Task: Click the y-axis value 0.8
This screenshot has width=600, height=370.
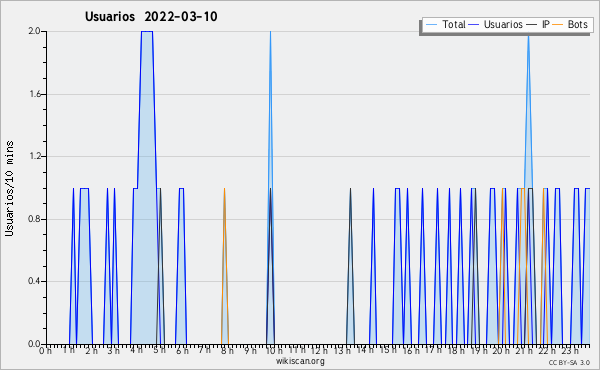Action: [x=35, y=219]
